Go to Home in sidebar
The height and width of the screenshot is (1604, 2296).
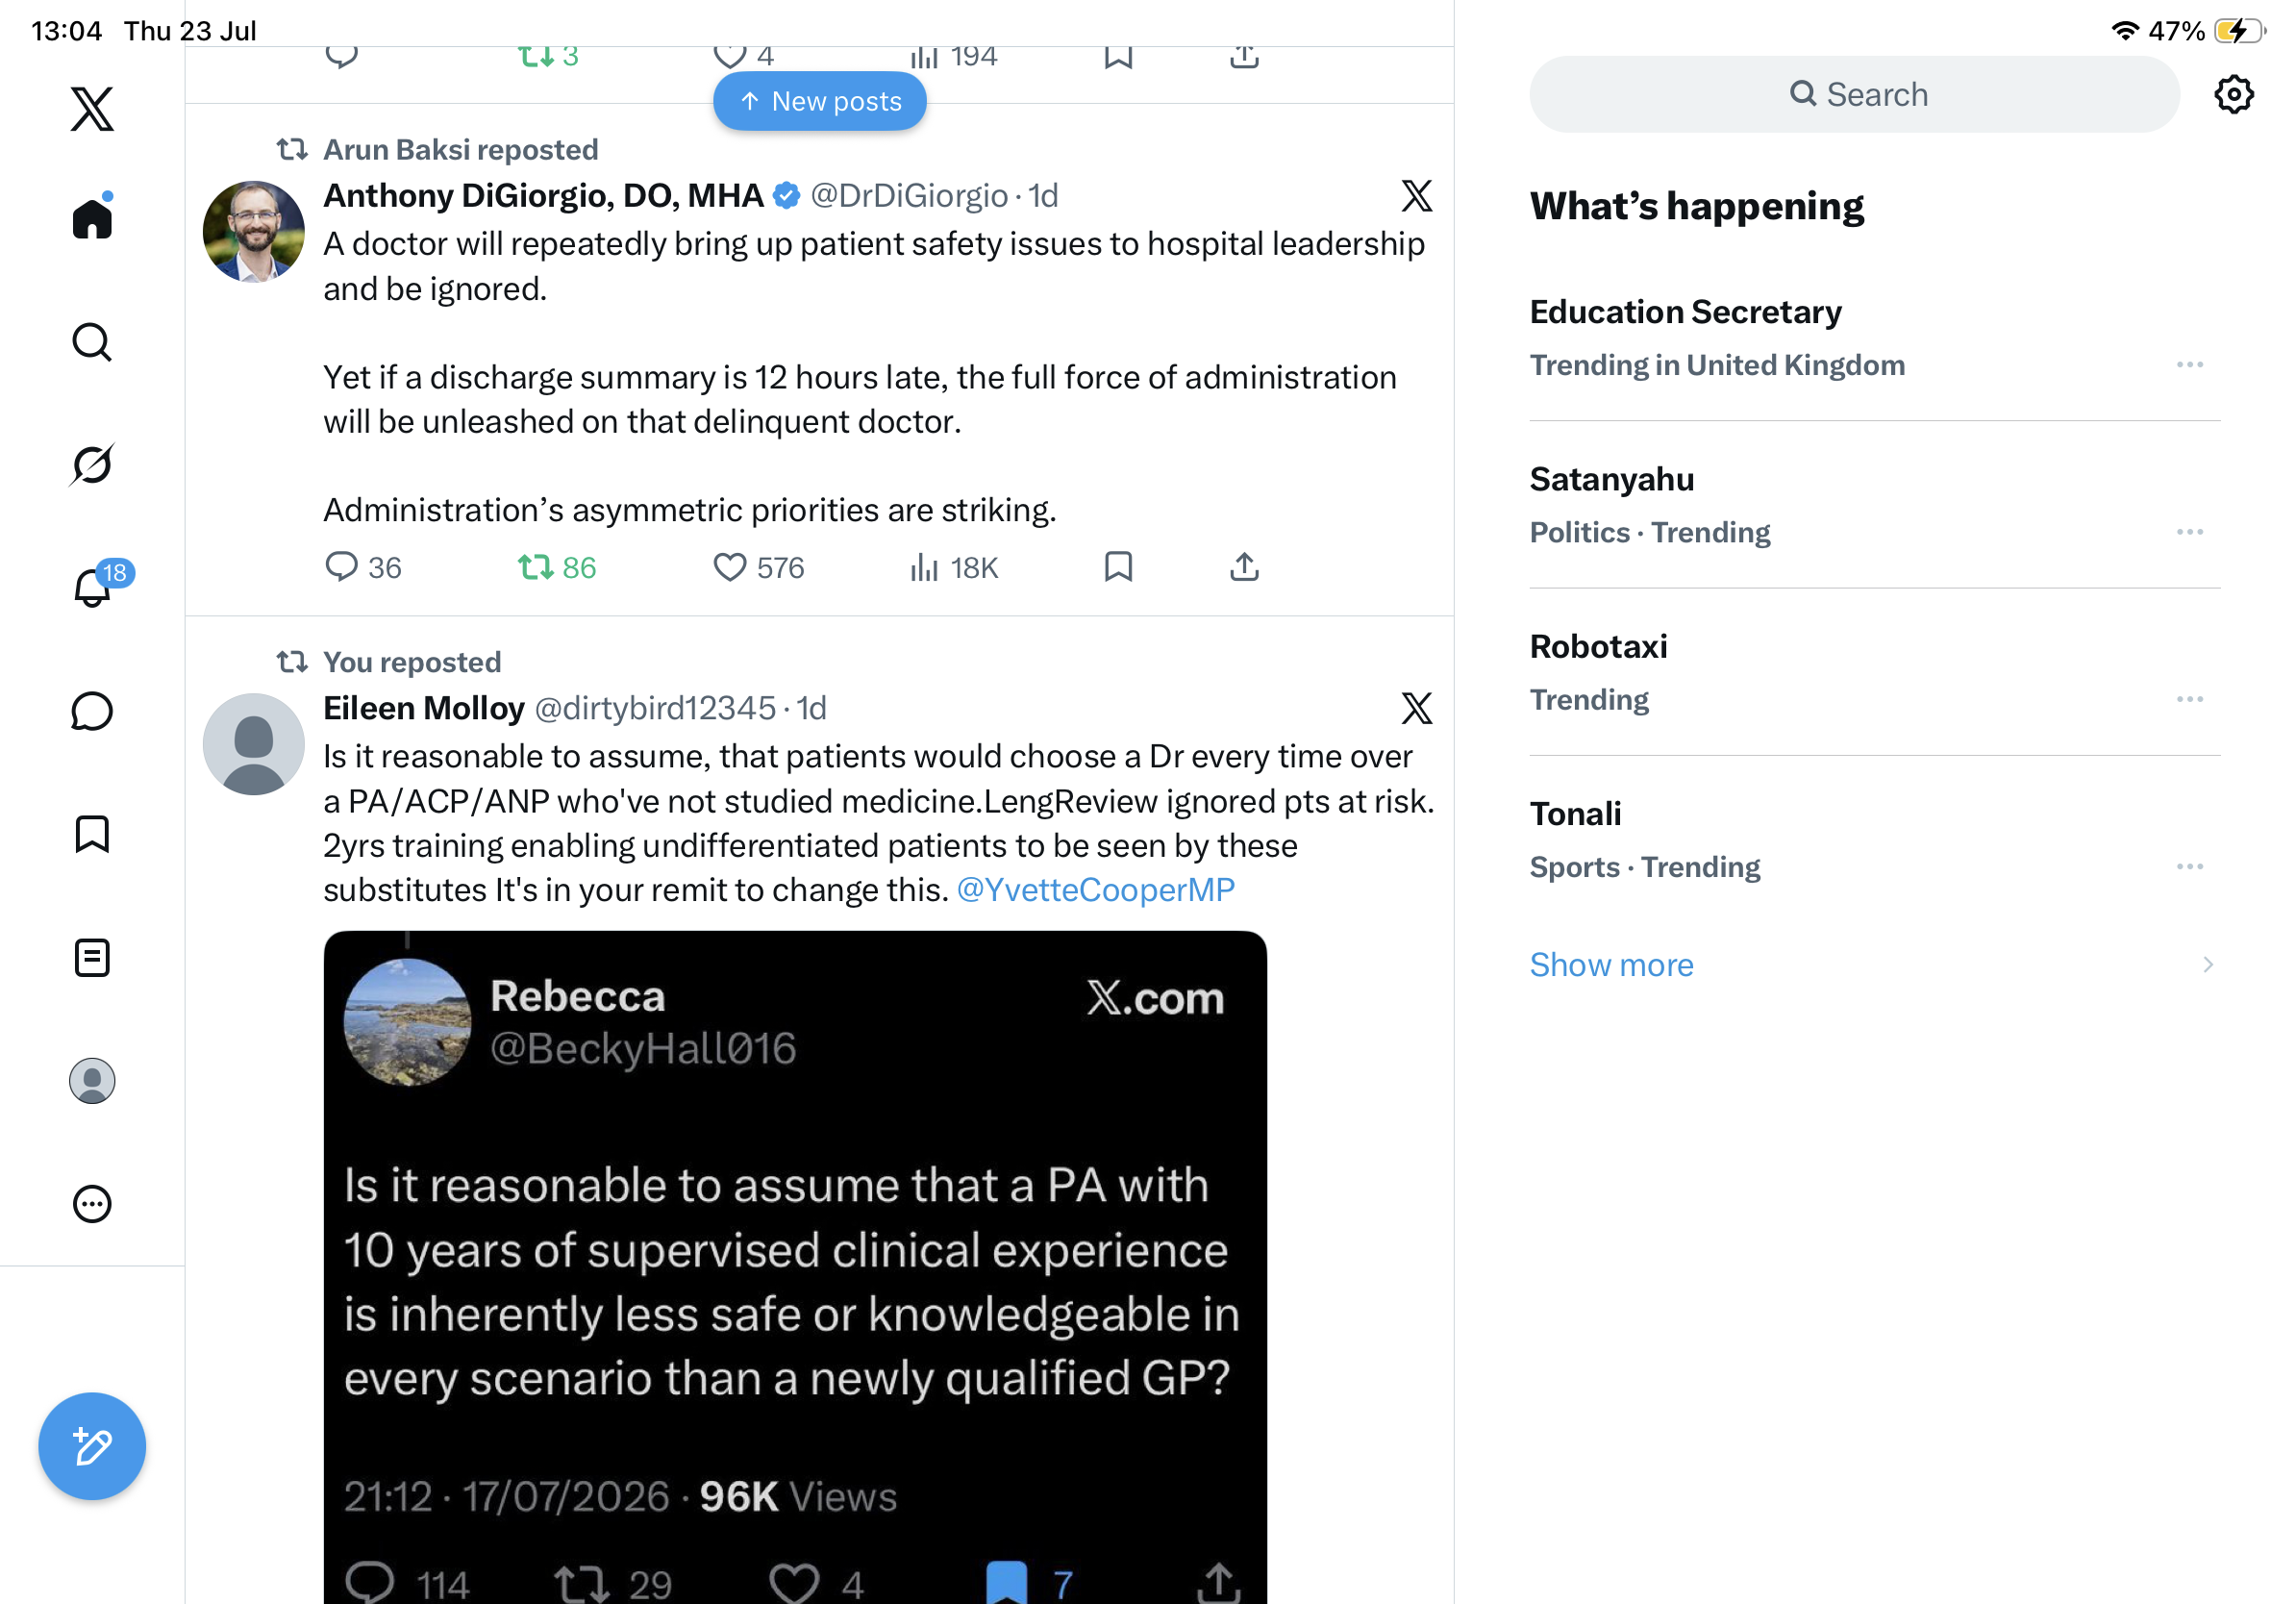point(92,217)
